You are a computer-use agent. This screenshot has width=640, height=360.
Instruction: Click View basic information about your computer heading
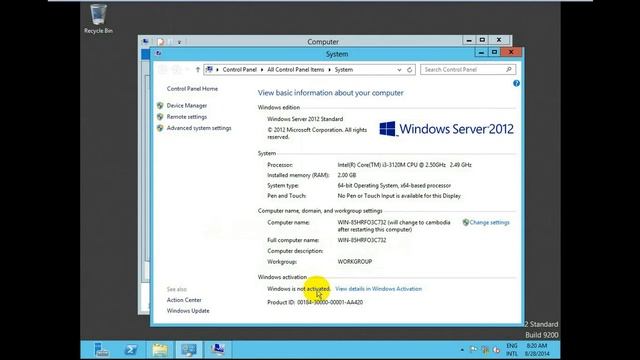330,93
